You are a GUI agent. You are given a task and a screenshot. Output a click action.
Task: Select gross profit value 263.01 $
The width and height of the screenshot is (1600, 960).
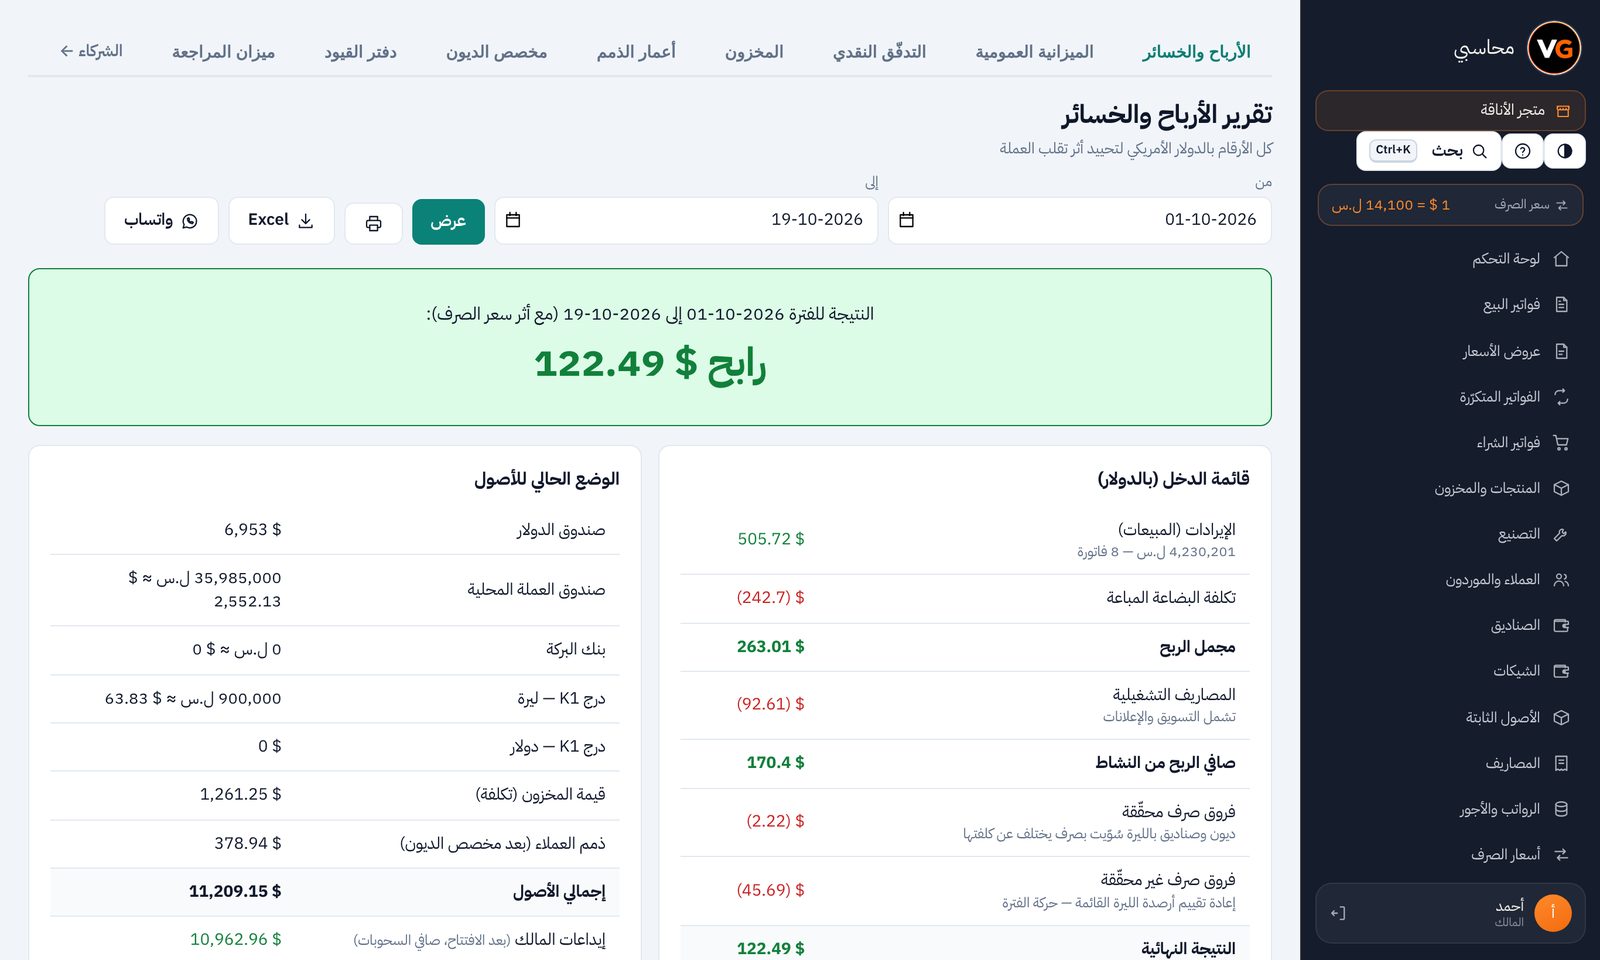770,647
